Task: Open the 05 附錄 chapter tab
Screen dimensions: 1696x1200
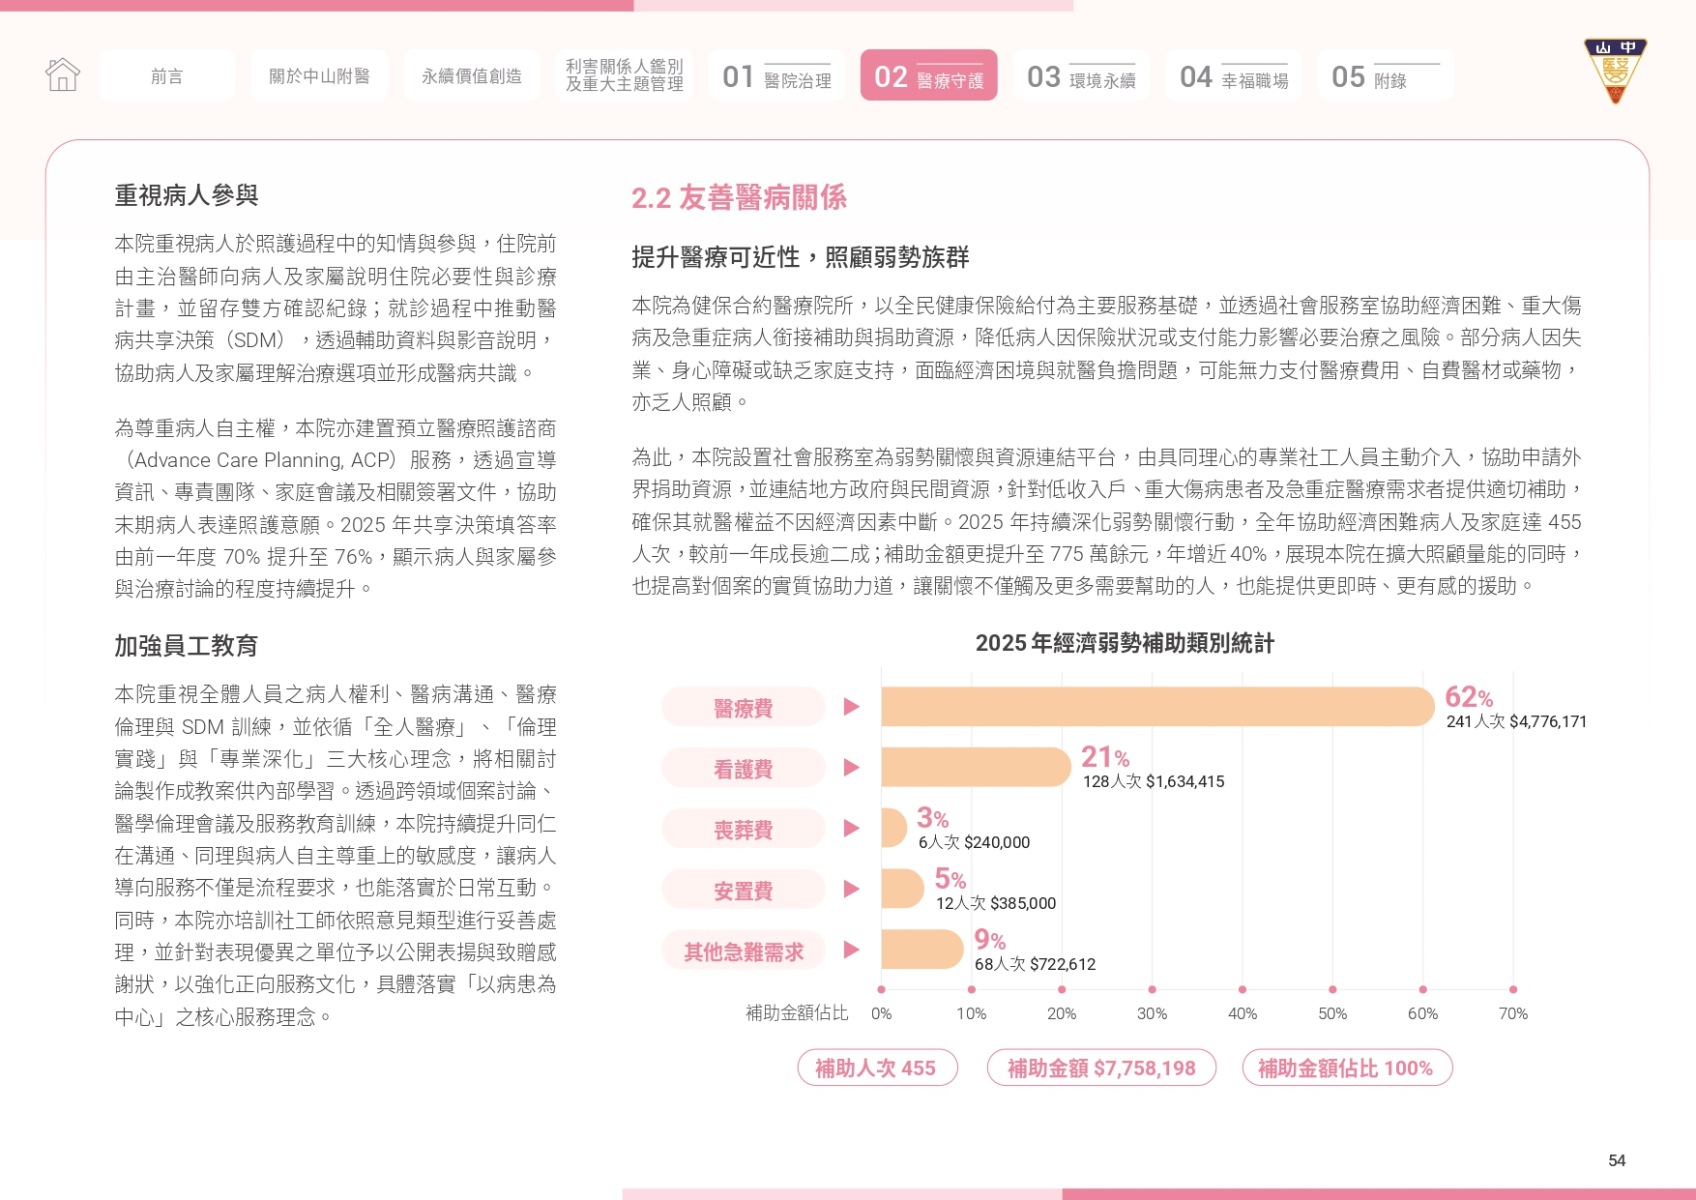Action: click(x=1386, y=76)
